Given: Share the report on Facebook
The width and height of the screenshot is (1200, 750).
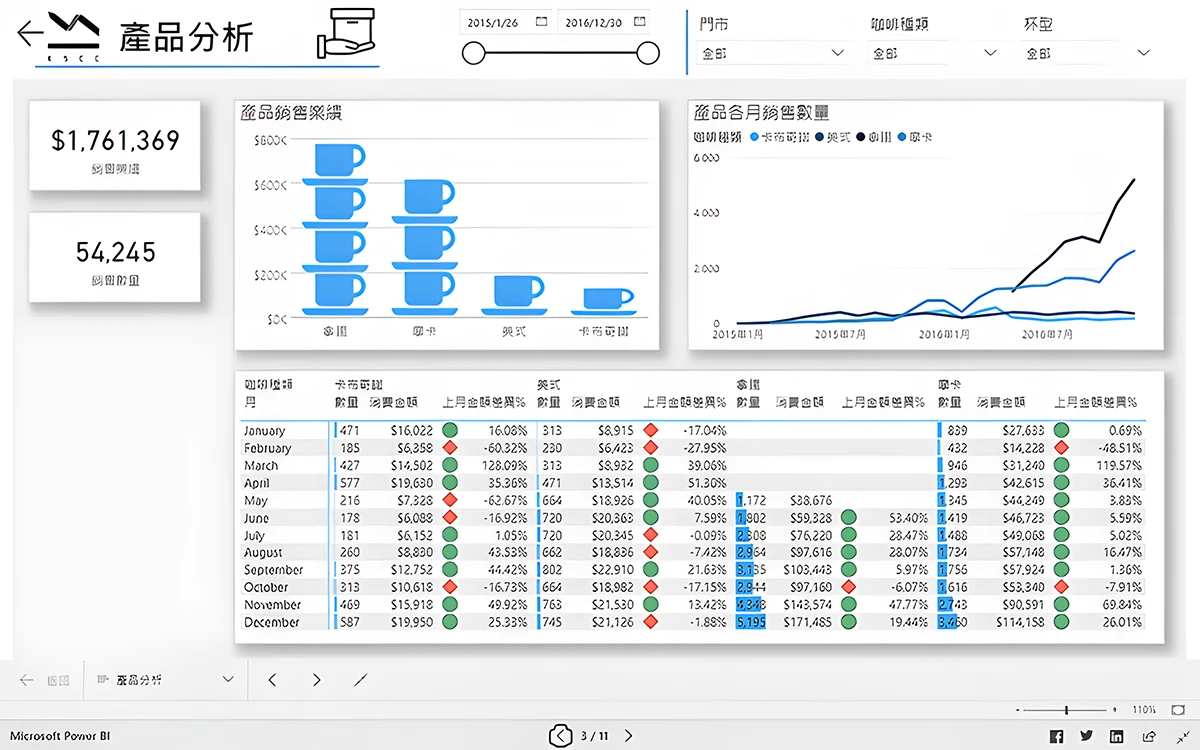Looking at the screenshot, I should click(1056, 736).
